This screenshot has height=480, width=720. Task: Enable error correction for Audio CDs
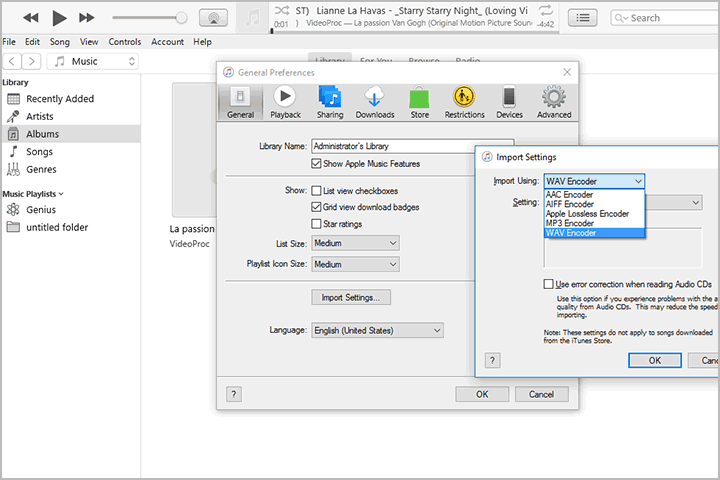548,284
